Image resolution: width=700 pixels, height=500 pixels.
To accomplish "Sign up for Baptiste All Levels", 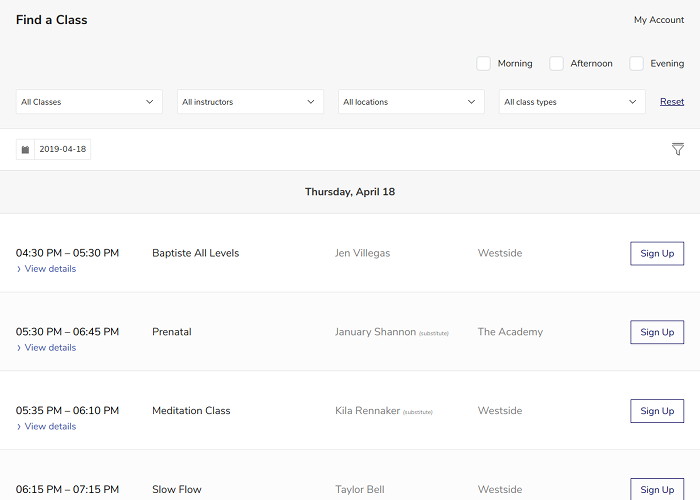I will [x=657, y=254].
